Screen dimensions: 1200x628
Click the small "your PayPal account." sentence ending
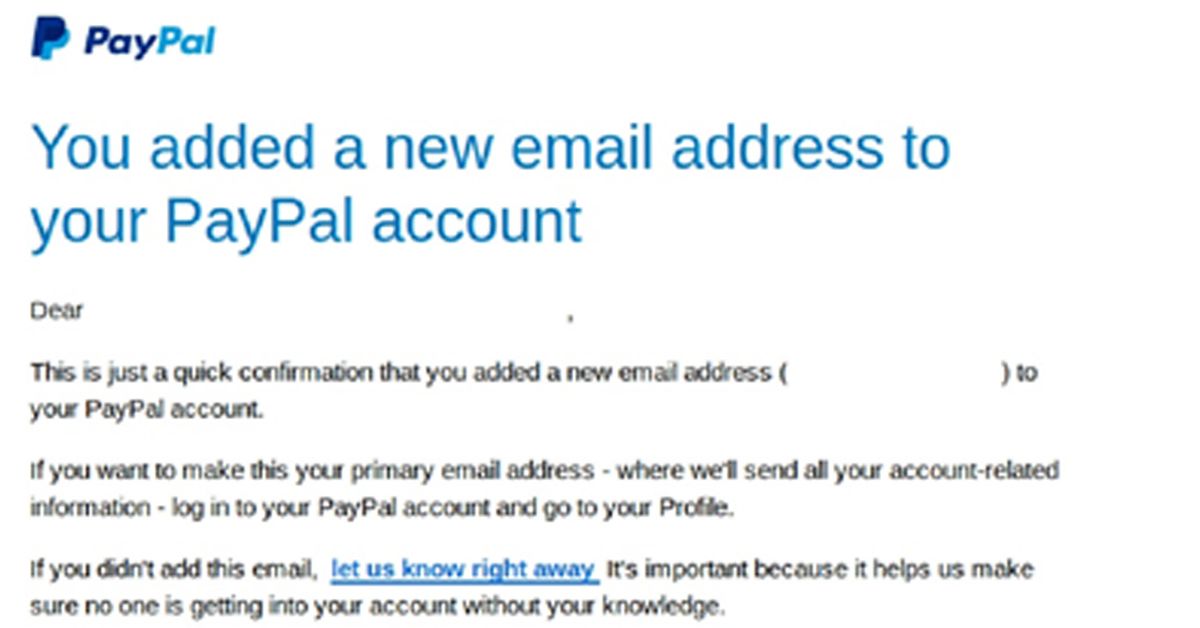pos(147,409)
